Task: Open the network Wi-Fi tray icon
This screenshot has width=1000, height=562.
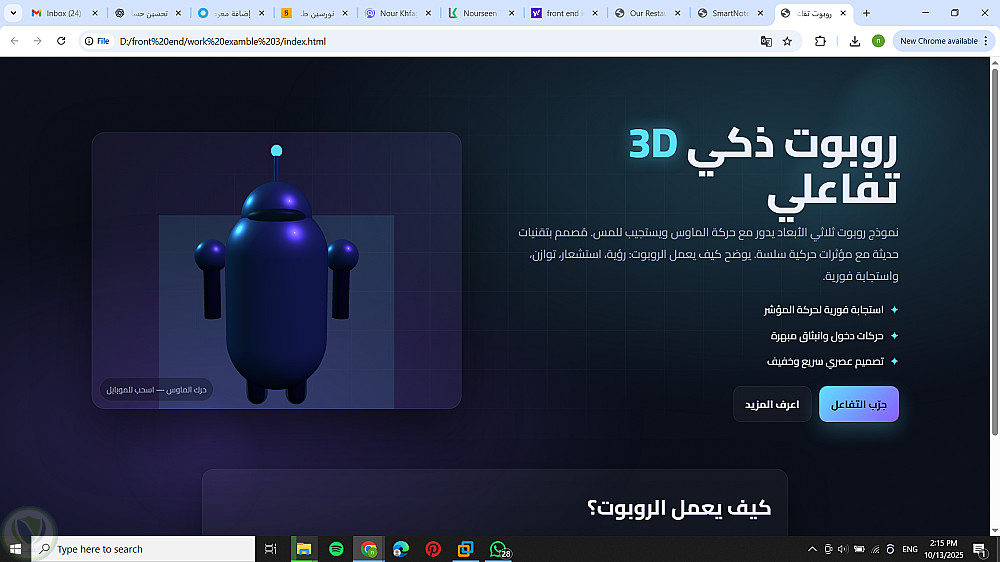Action: pos(875,549)
